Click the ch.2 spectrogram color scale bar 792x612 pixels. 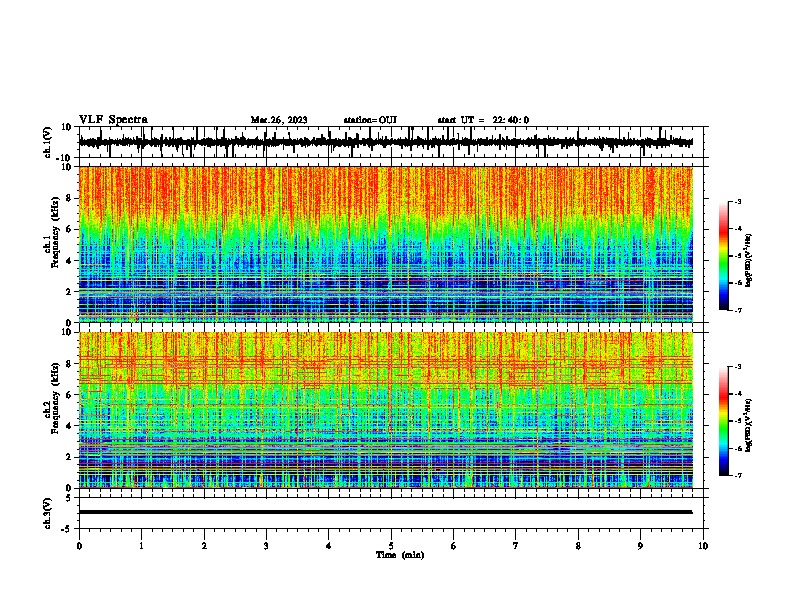coord(723,421)
